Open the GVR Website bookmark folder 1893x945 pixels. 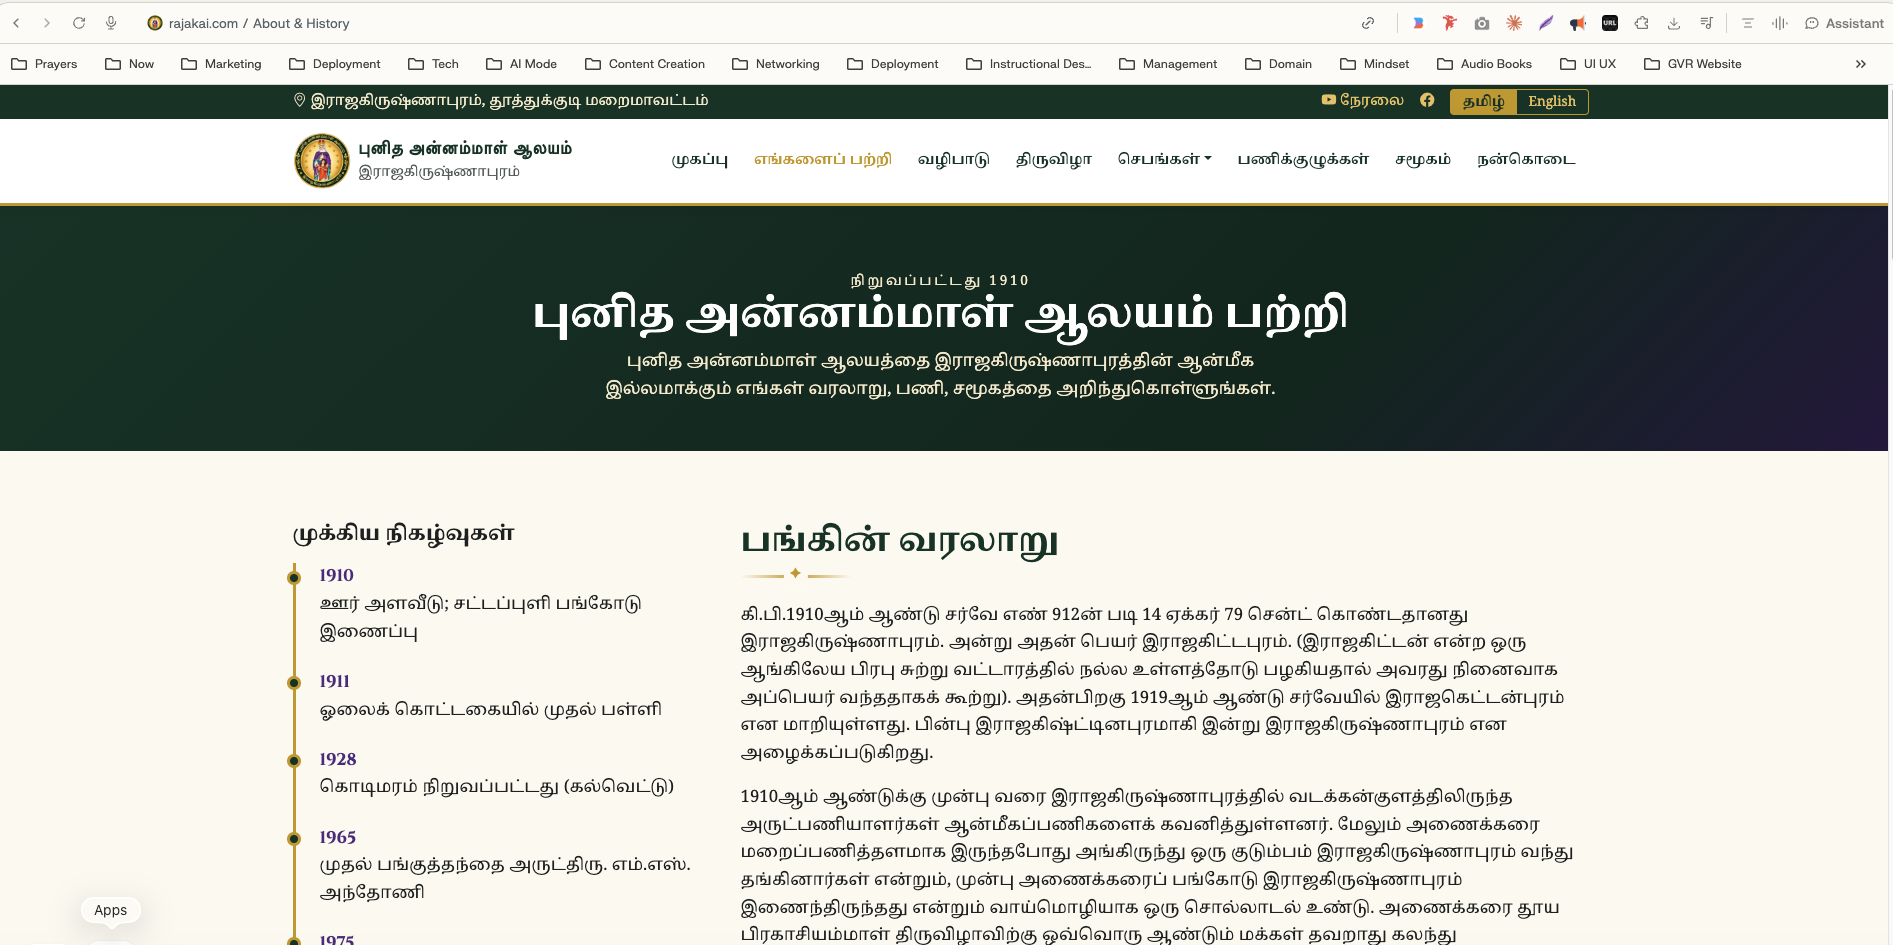[1693, 64]
